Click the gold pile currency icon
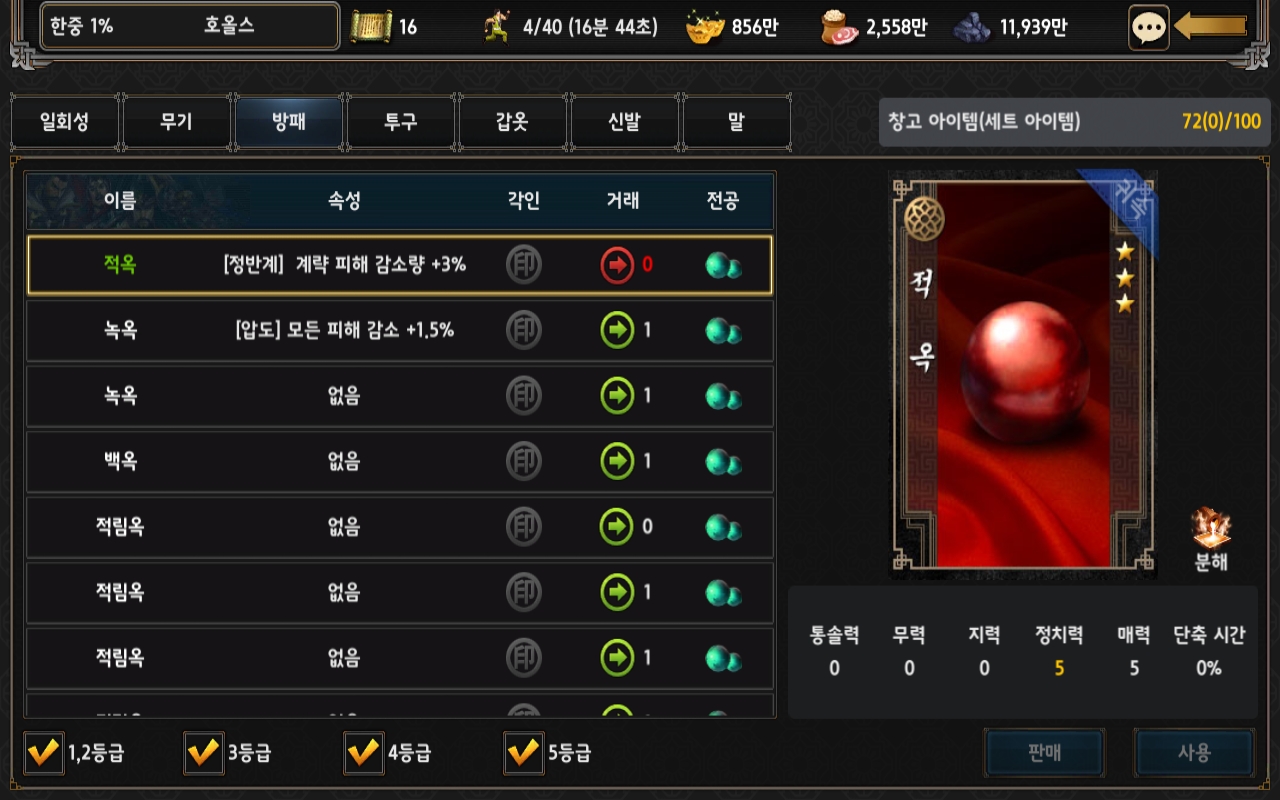Screen dimensions: 1280x800 pos(704,27)
